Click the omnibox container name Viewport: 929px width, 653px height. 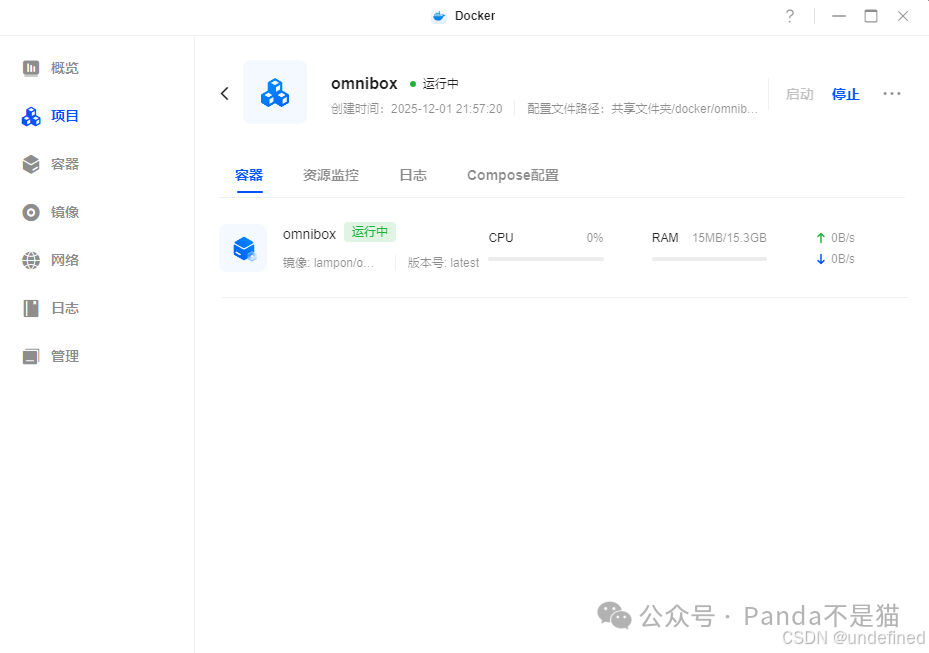(x=309, y=234)
